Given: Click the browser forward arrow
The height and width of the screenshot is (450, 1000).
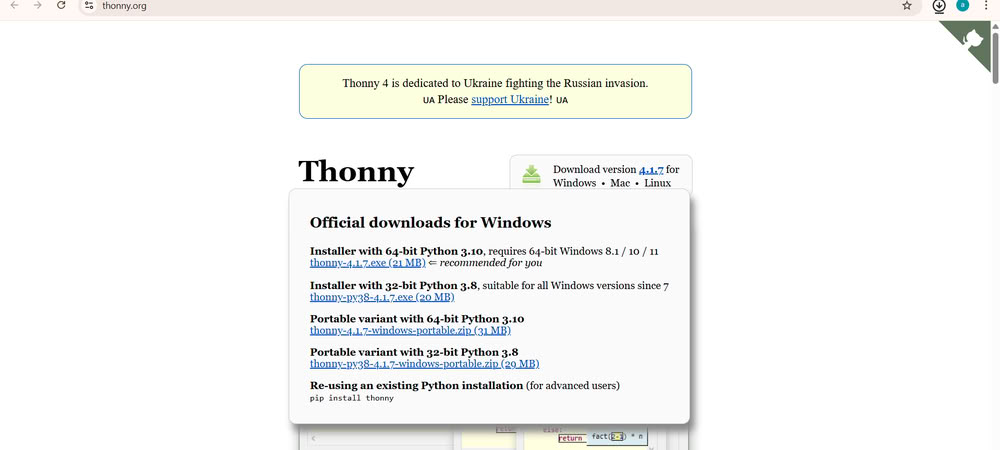Looking at the screenshot, I should pyautogui.click(x=38, y=5).
